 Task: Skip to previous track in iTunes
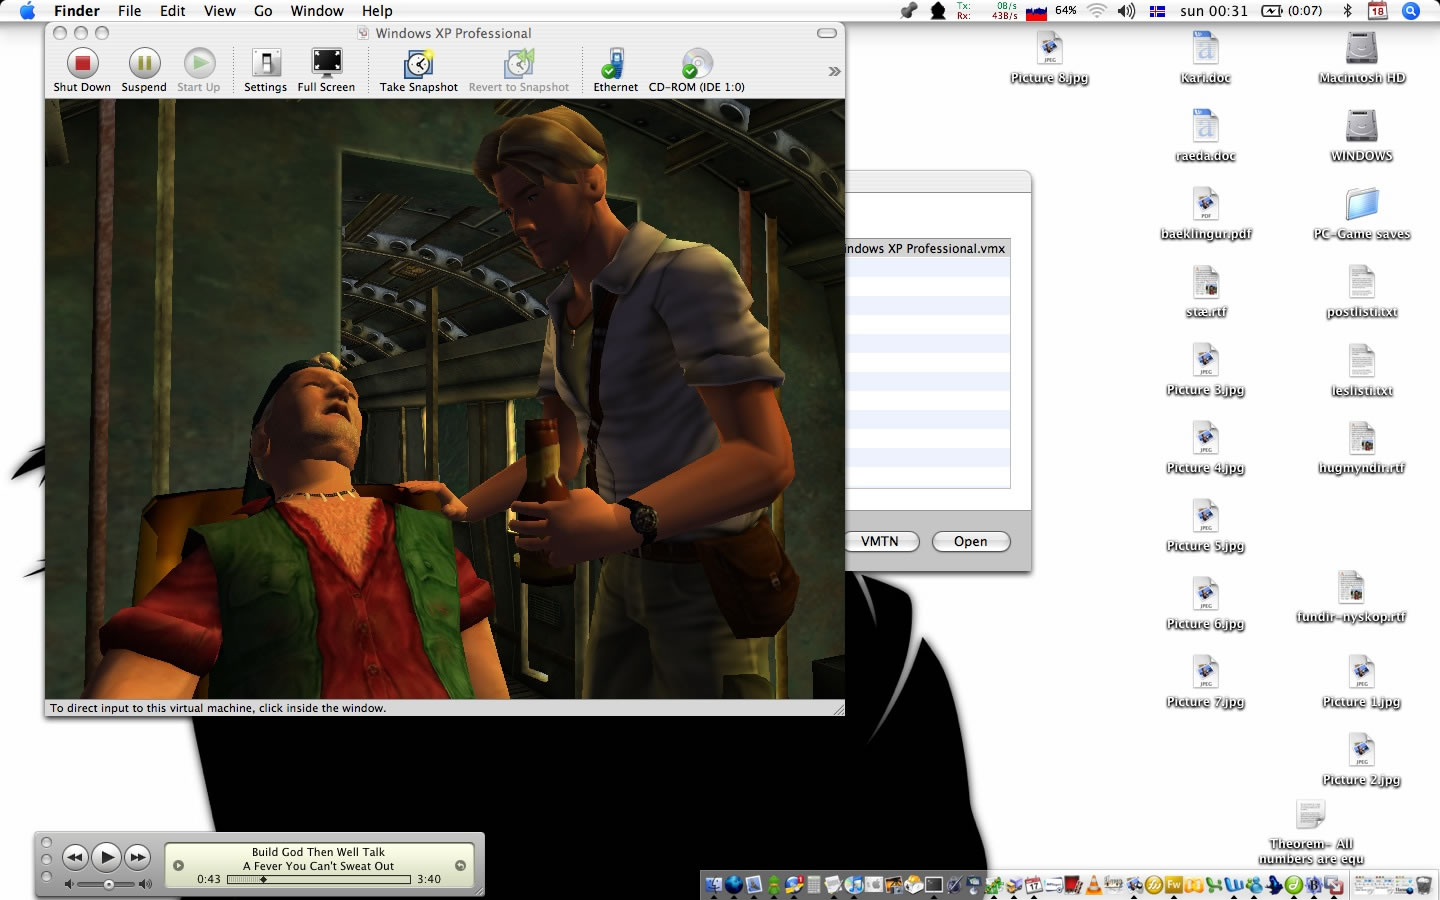point(75,857)
